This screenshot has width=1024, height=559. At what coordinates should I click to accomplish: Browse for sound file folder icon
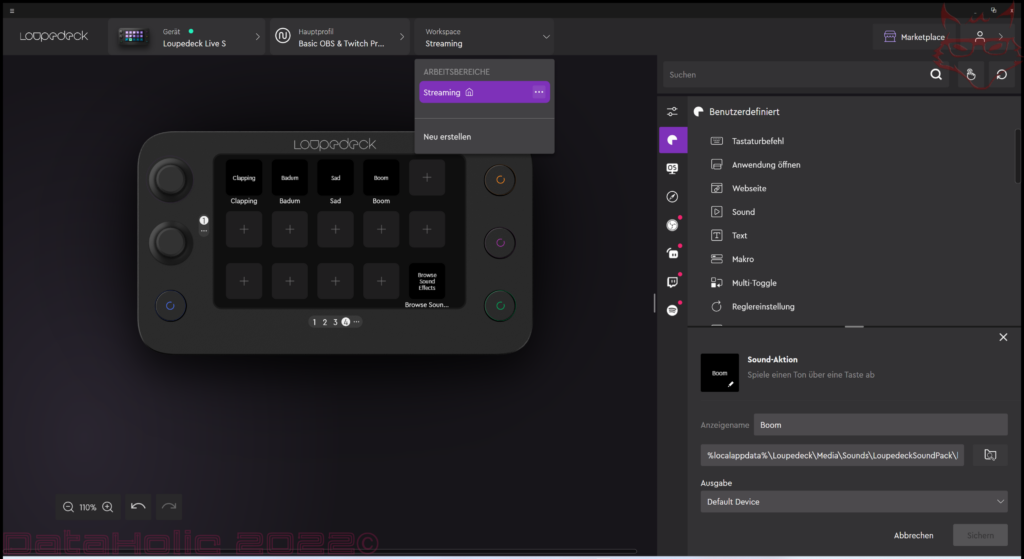990,455
